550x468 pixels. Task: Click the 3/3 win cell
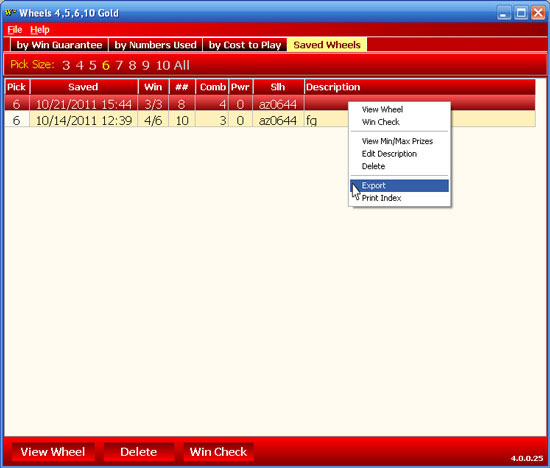click(153, 104)
